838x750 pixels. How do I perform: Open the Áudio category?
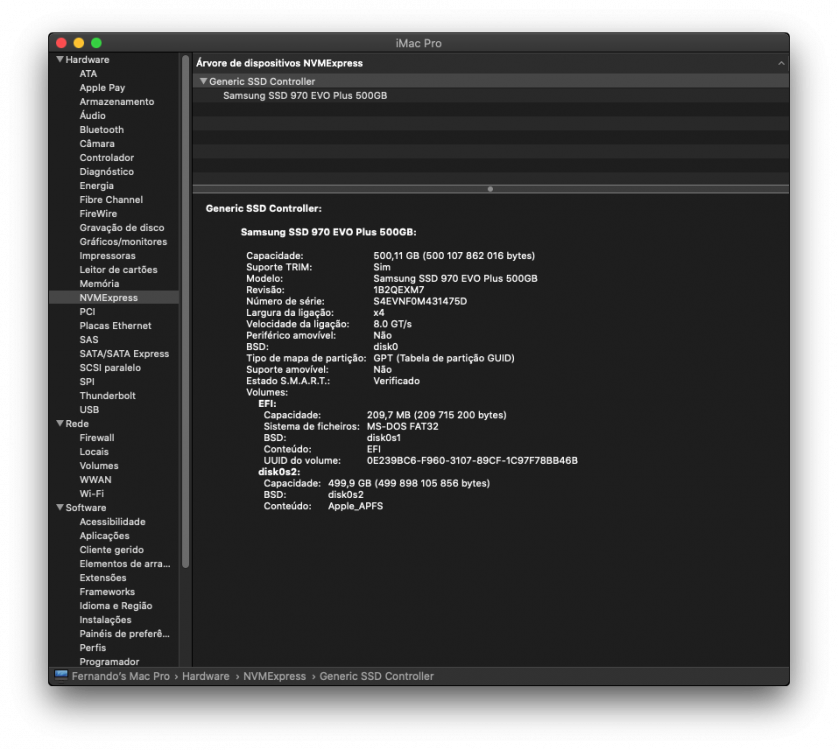(92, 115)
